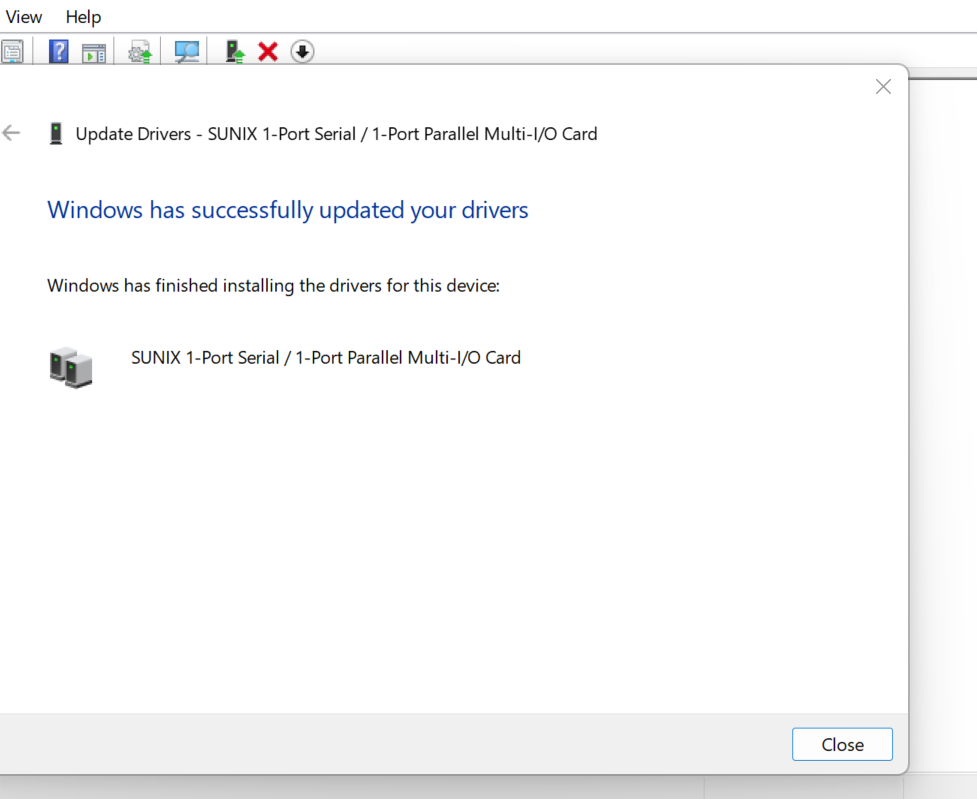Screen dimensions: 977x799
Task: Open the View menu
Action: [x=24, y=17]
